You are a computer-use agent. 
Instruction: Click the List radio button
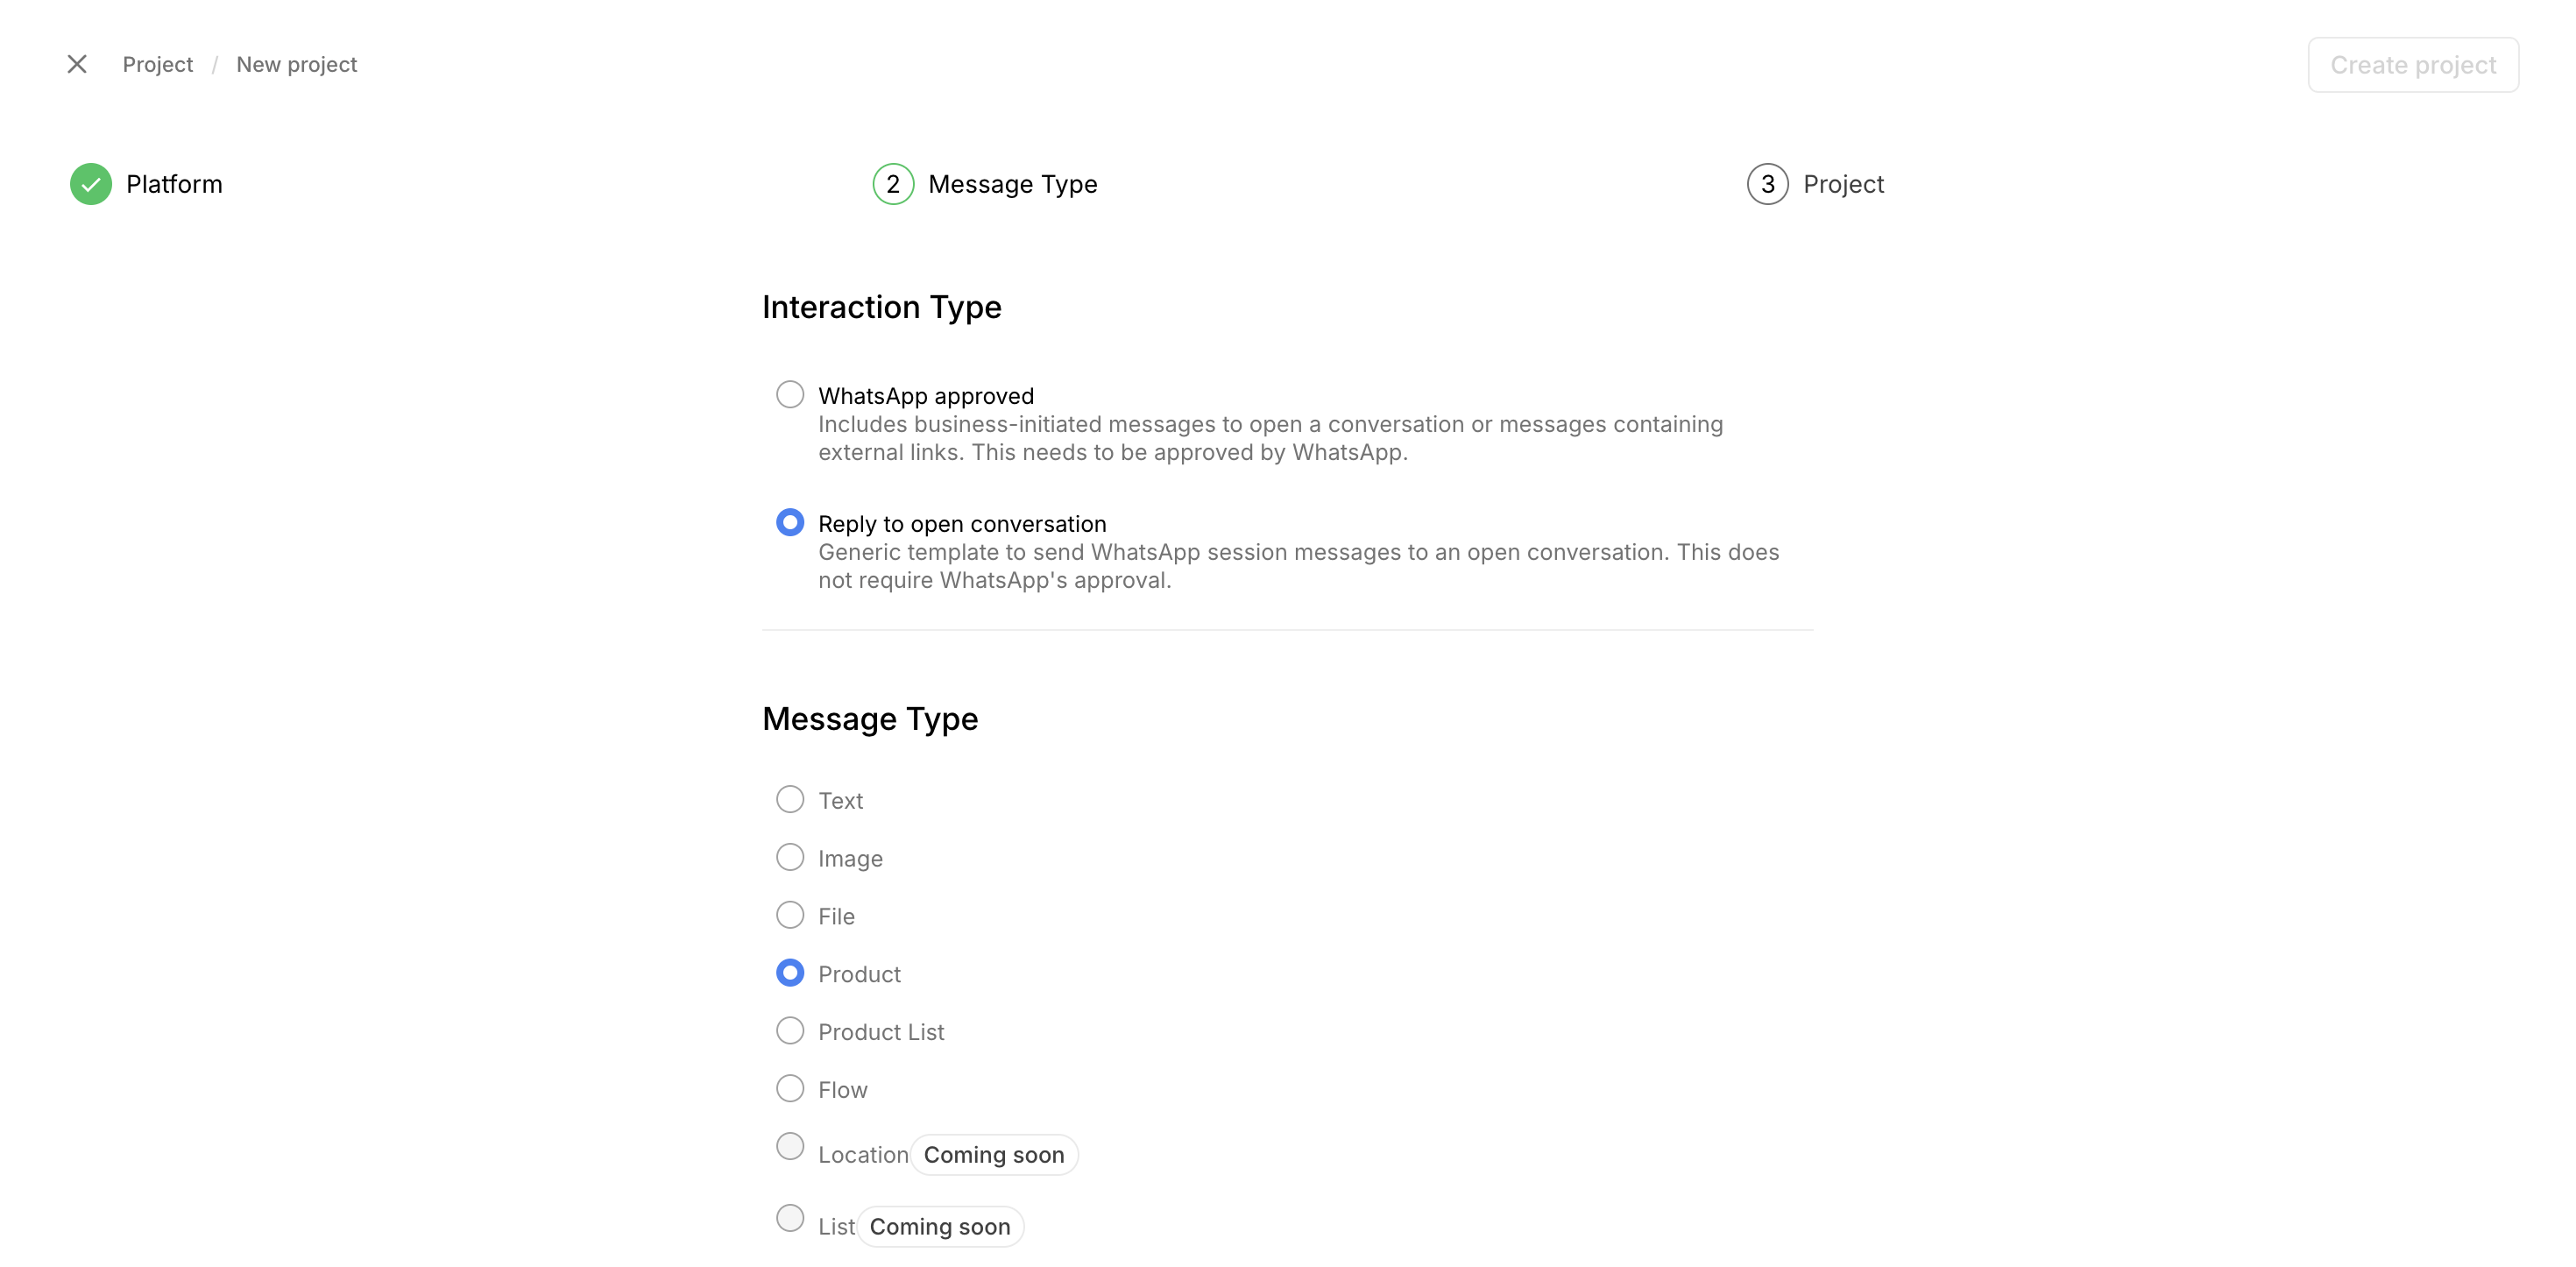pyautogui.click(x=790, y=1218)
